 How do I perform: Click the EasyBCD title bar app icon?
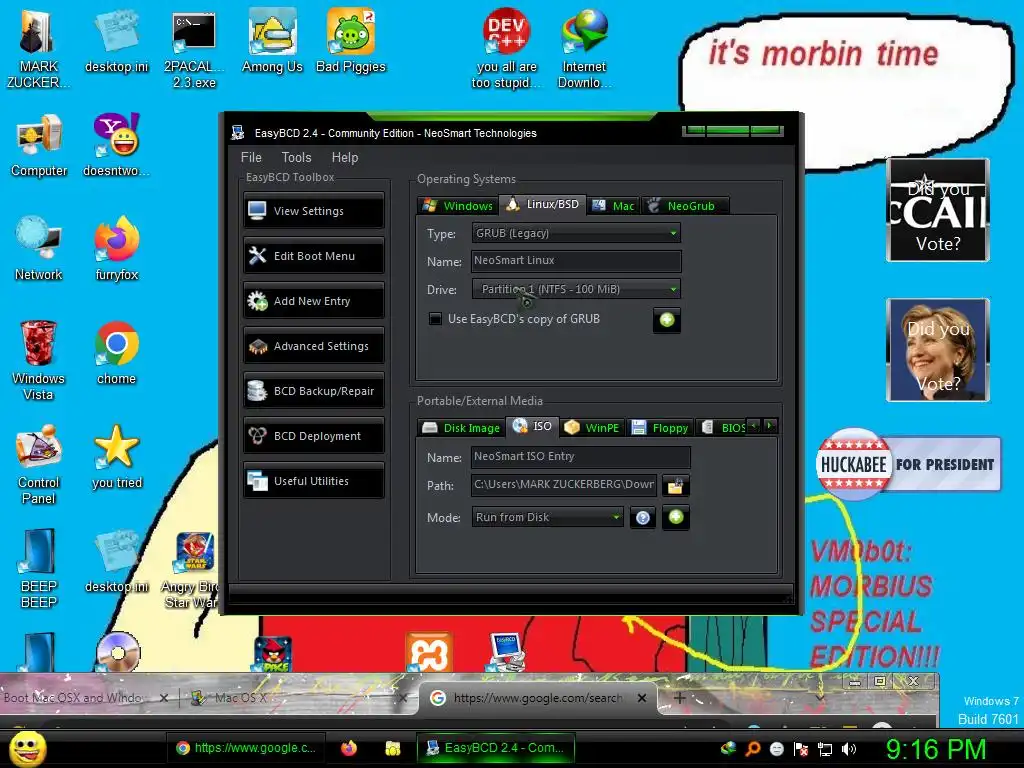coord(238,133)
